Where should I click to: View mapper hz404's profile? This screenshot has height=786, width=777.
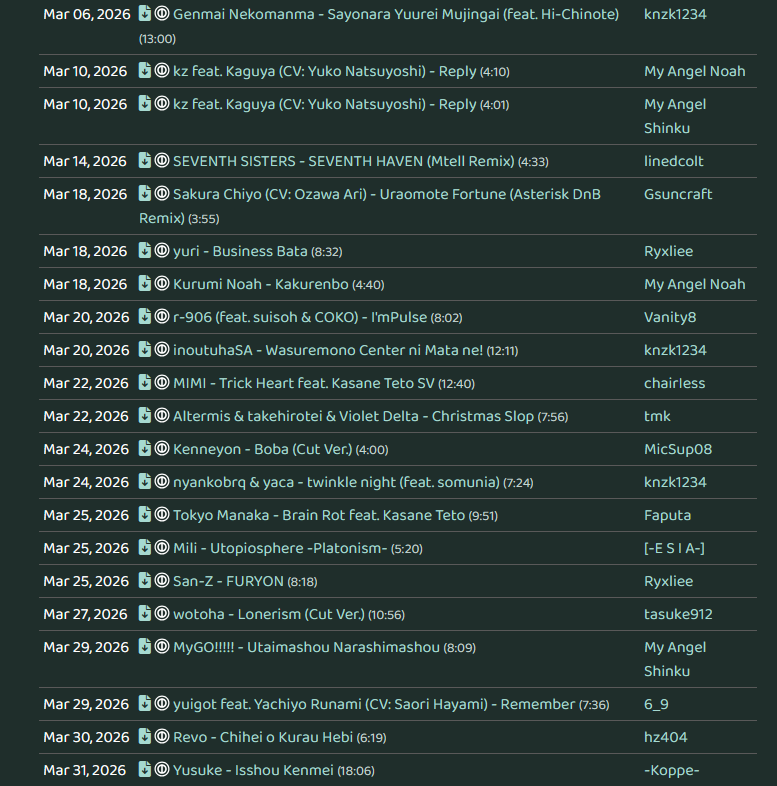click(x=666, y=737)
